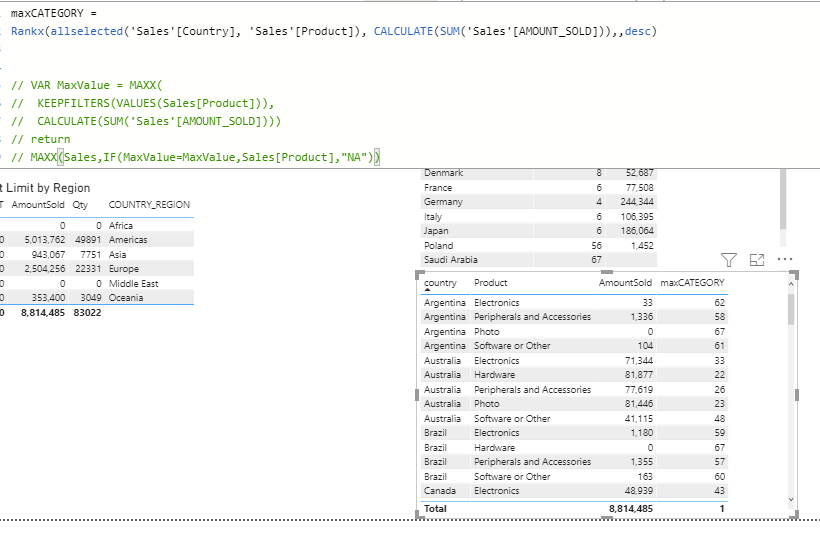Click the scroll-up arrow of table scrollbar
Screen dimensions: 820x541
point(791,284)
